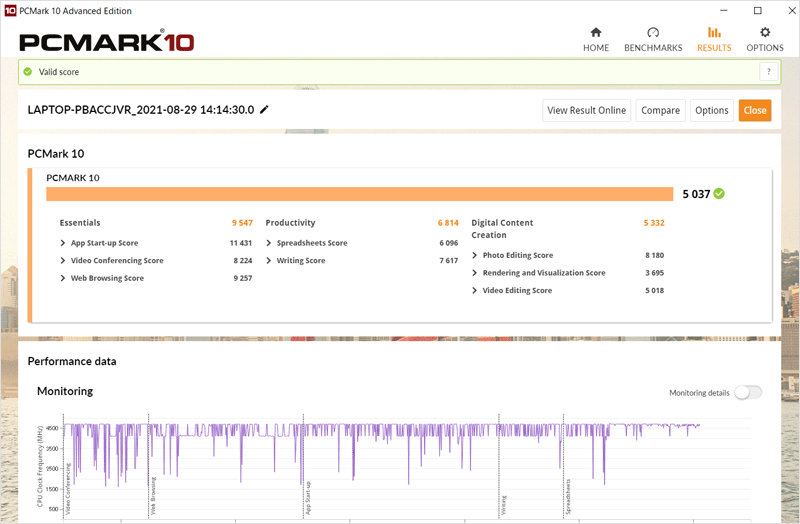Image resolution: width=800 pixels, height=524 pixels.
Task: Expand App Start-up Score
Action: [64, 243]
